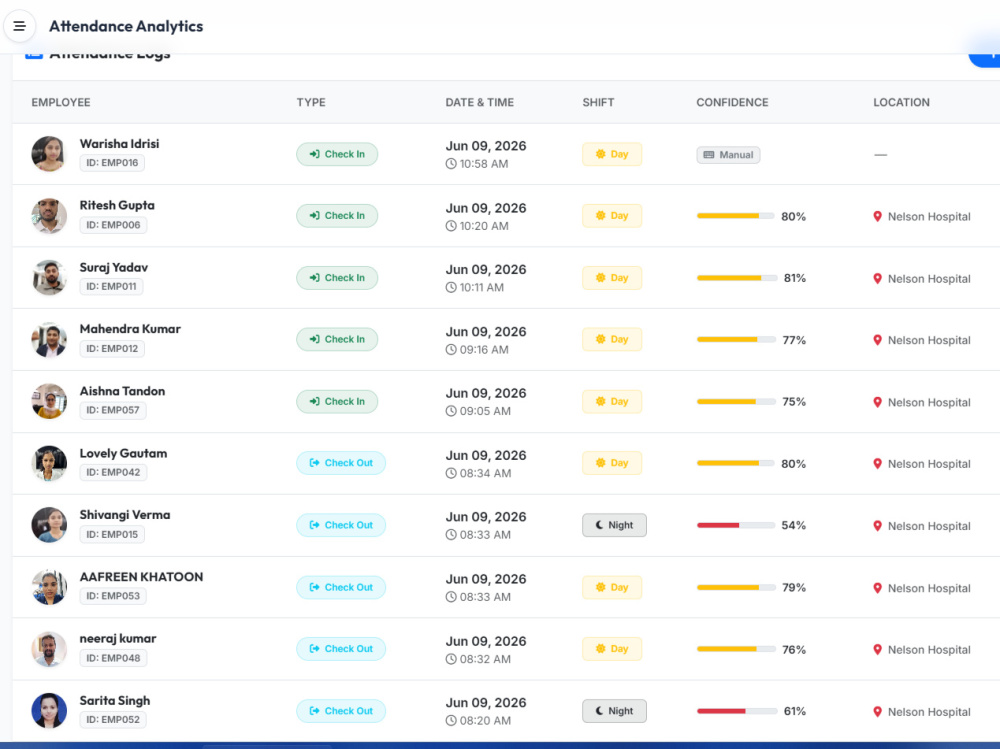Click the ID: EMP012 tag
This screenshot has width=1000, height=749.
(x=112, y=348)
